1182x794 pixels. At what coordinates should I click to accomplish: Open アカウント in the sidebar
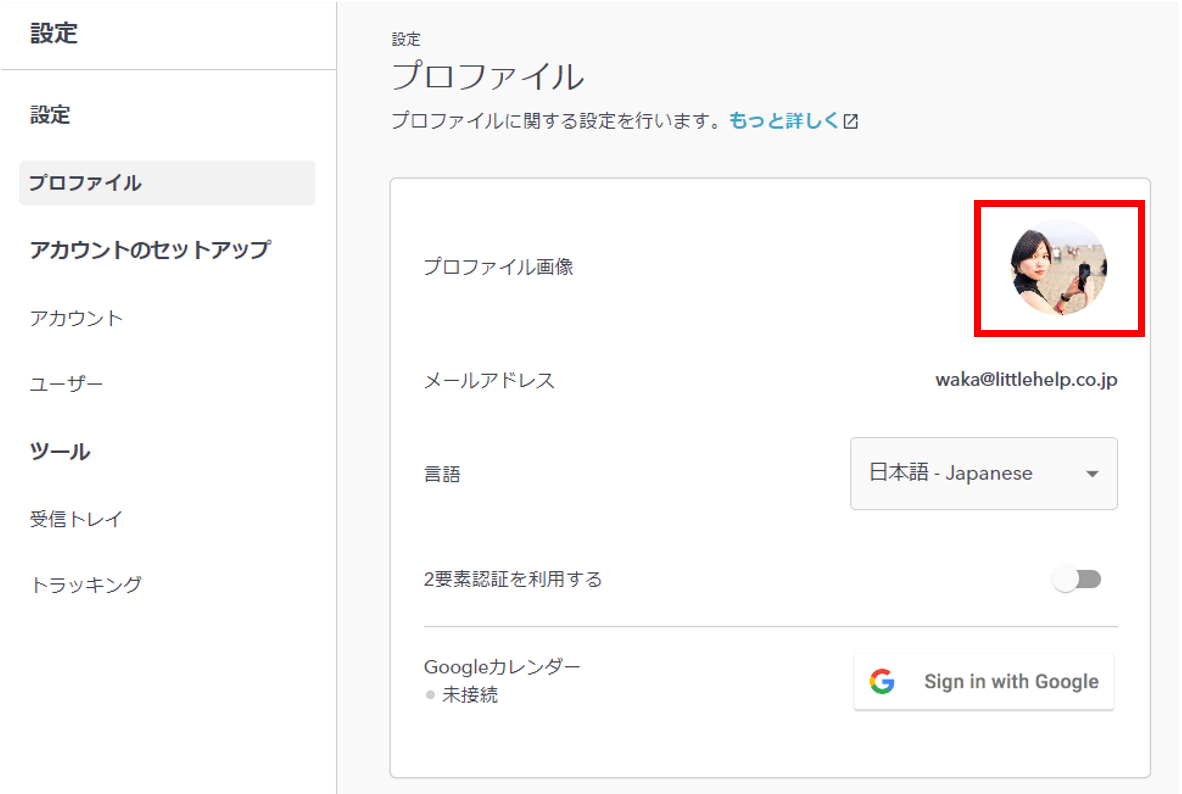tap(76, 318)
